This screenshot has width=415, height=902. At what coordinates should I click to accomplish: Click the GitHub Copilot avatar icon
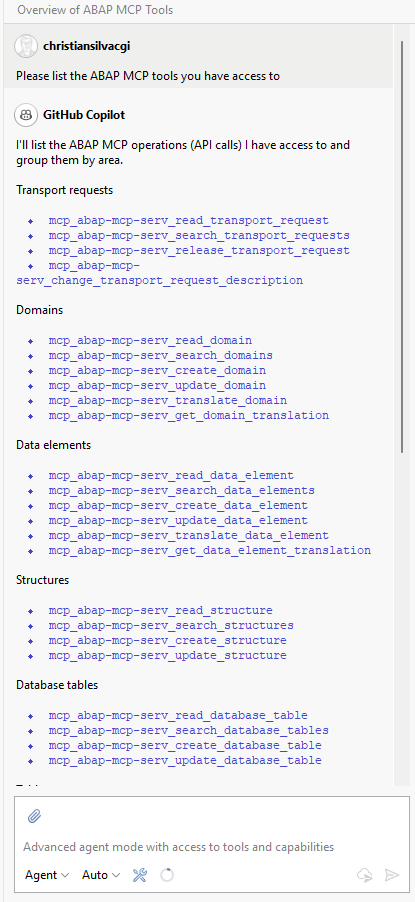[26, 115]
